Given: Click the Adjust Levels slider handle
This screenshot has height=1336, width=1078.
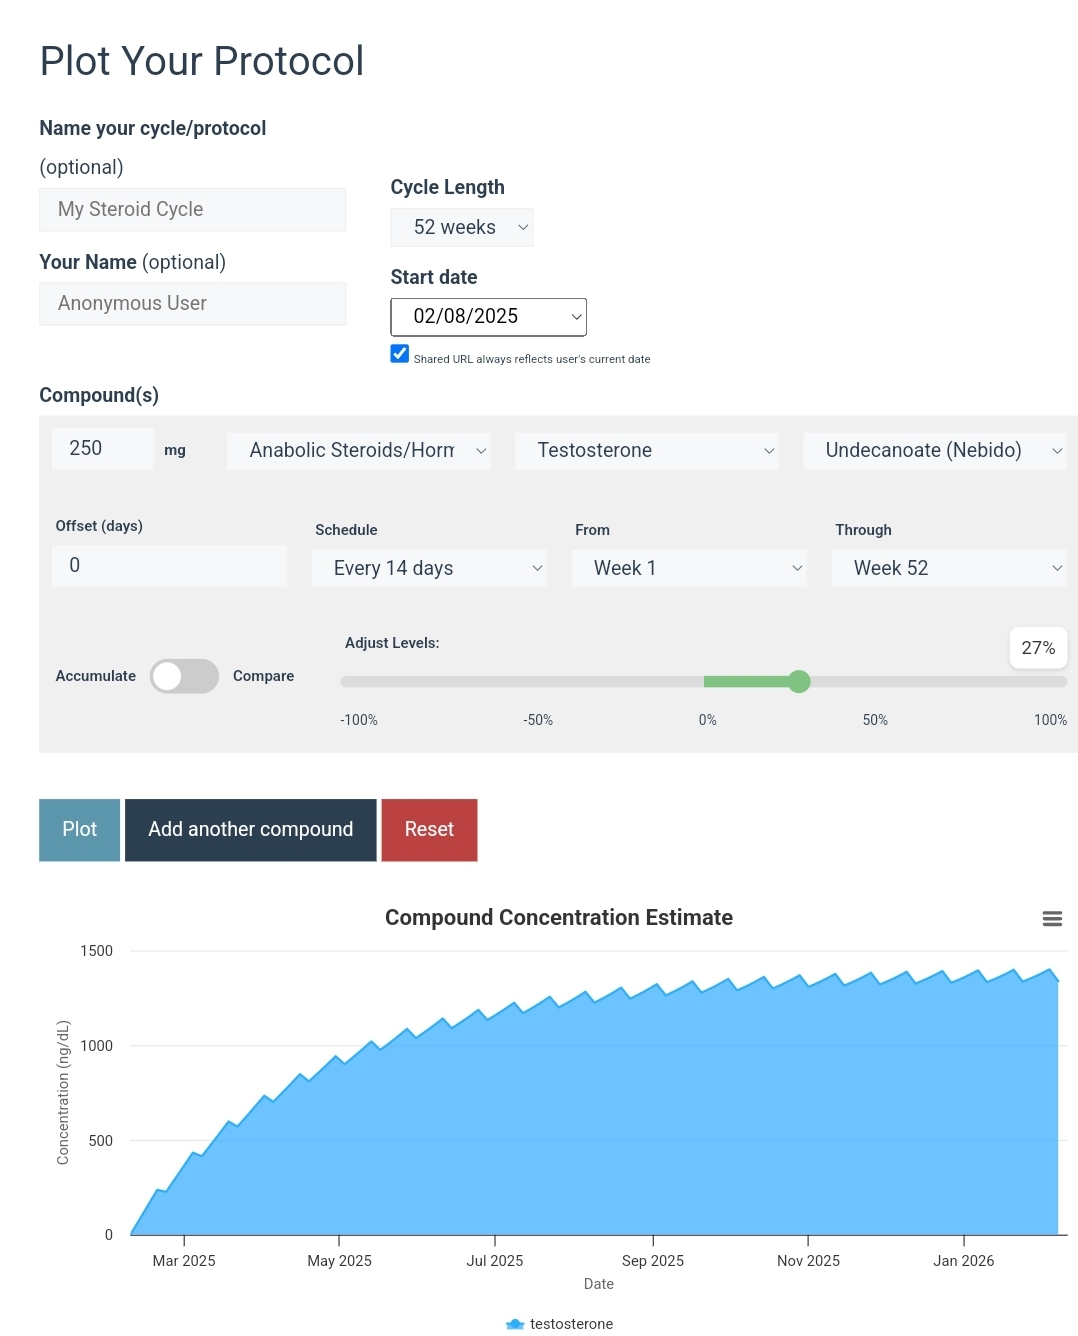Looking at the screenshot, I should tap(798, 682).
